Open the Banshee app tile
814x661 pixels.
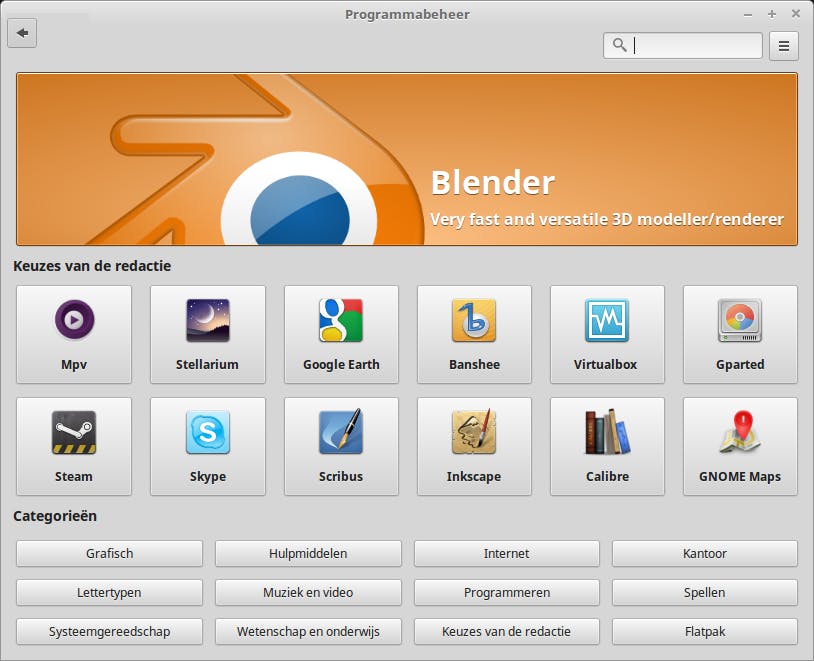474,334
